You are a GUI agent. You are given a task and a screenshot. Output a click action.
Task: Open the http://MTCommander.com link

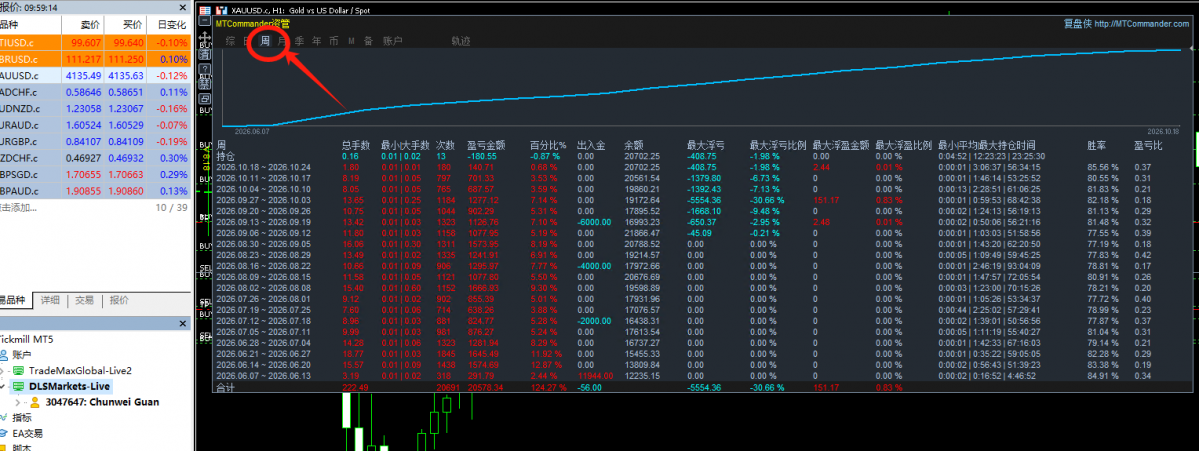coord(1141,24)
